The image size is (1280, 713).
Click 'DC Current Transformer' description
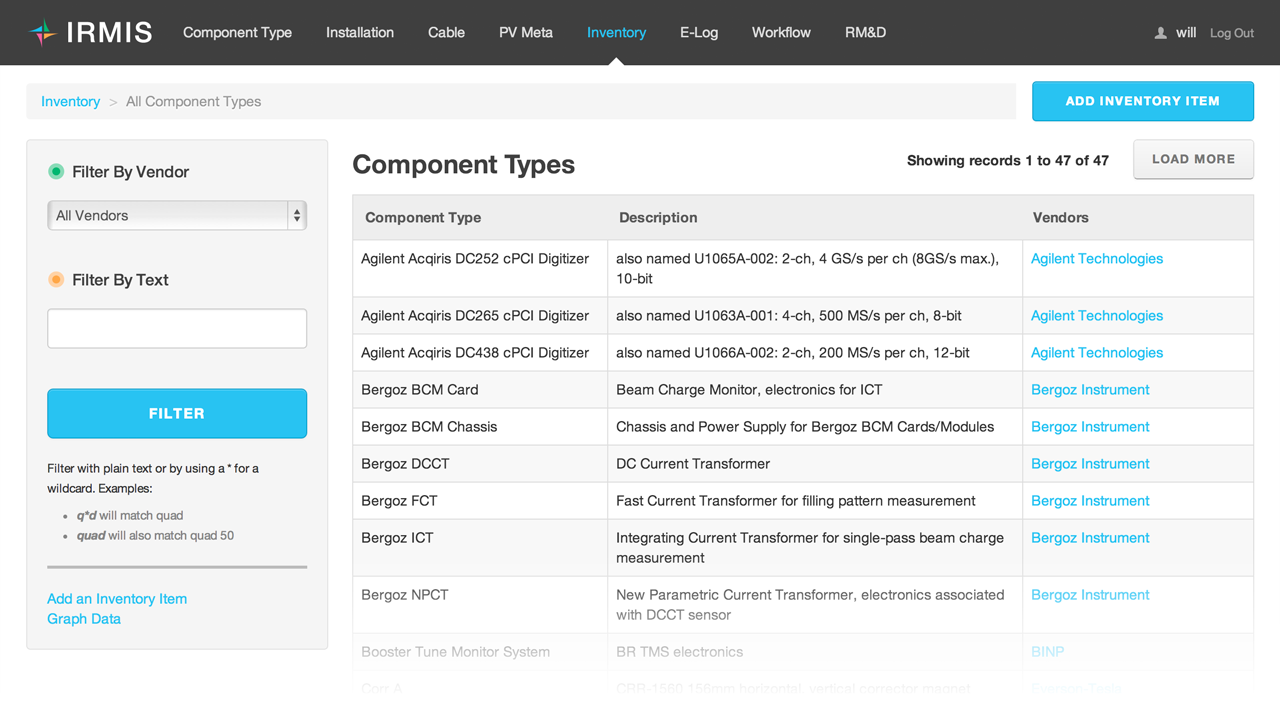click(x=693, y=464)
